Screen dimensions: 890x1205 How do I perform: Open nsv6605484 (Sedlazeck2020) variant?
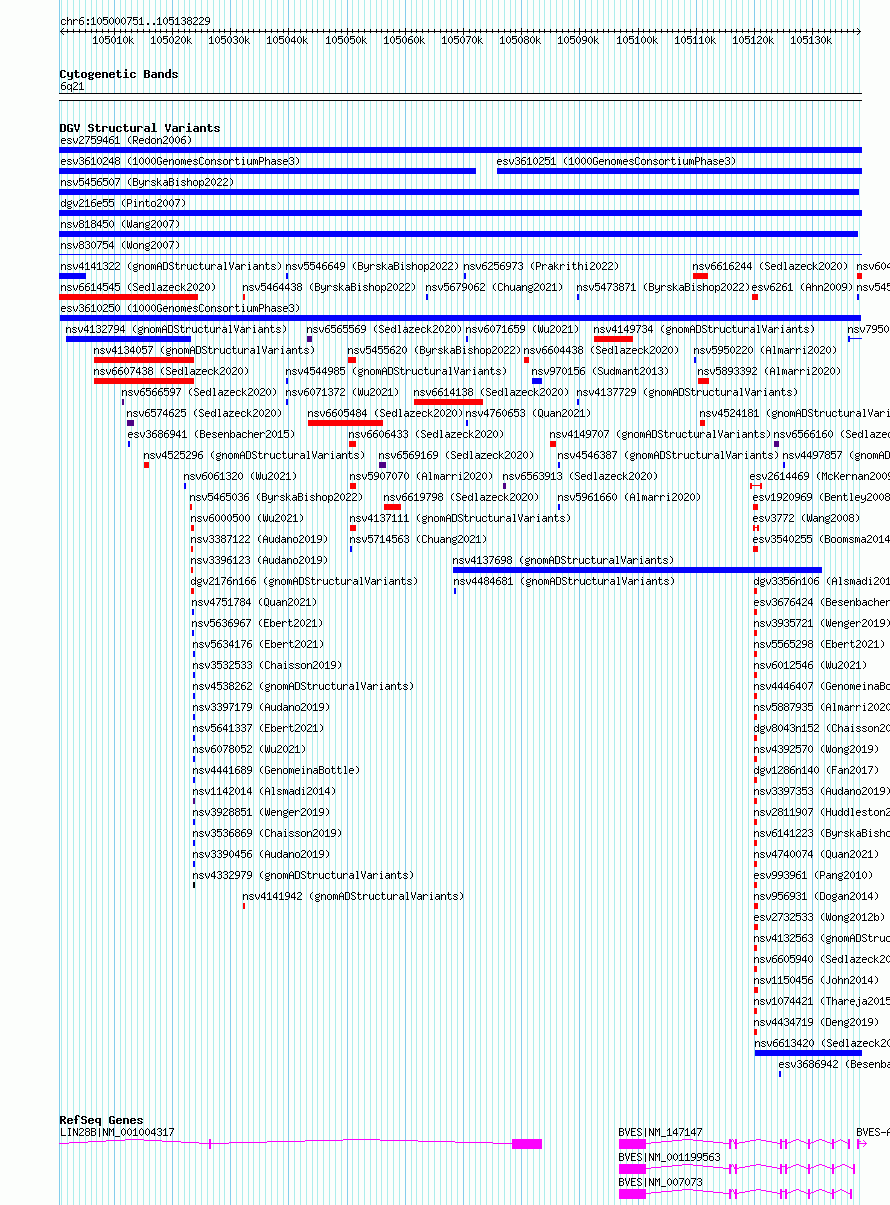pos(385,413)
